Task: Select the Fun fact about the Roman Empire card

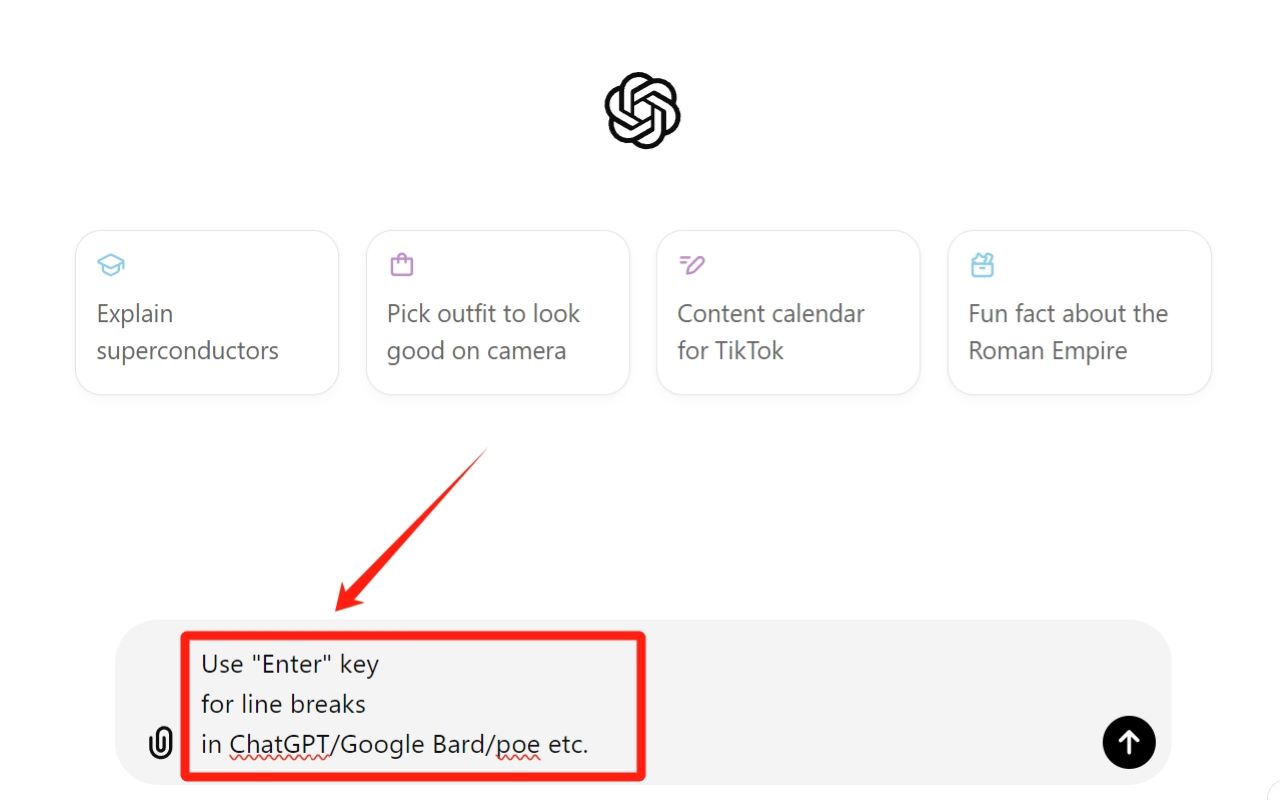Action: (x=1079, y=312)
